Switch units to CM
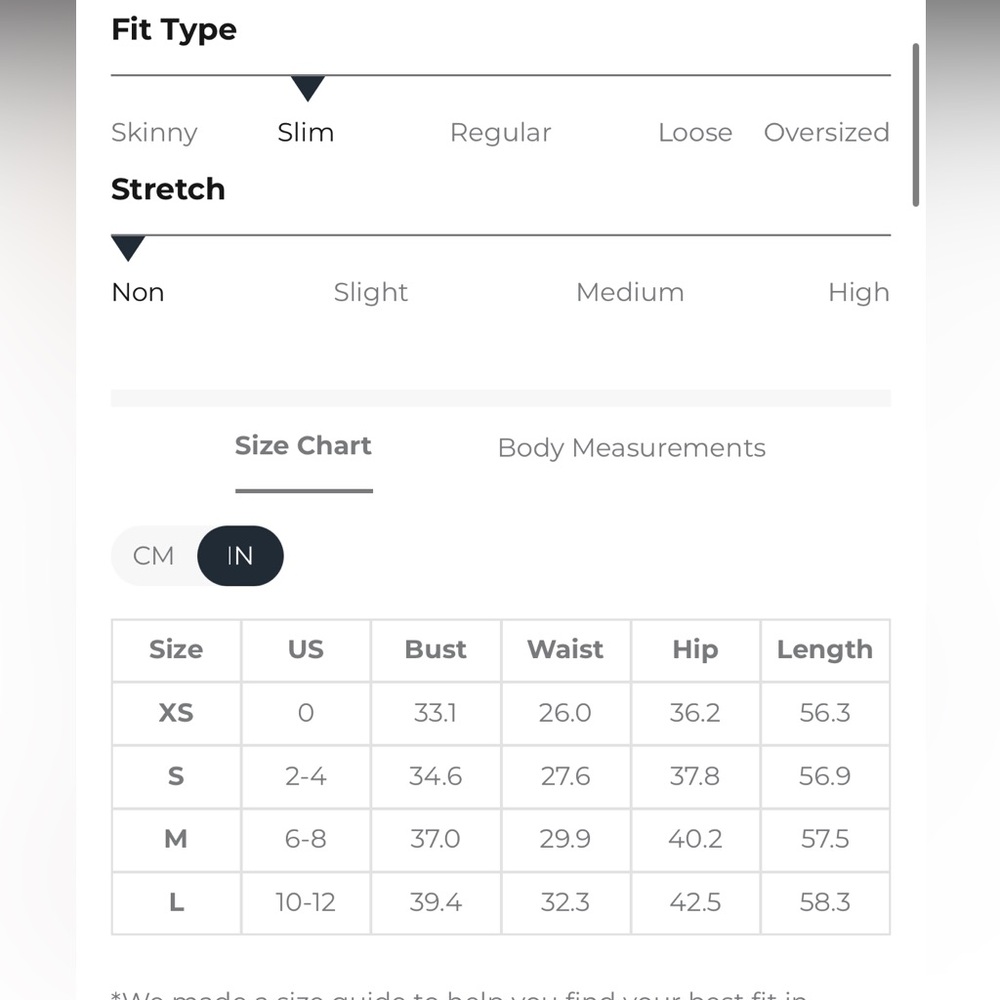Viewport: 1000px width, 1000px height. [153, 555]
